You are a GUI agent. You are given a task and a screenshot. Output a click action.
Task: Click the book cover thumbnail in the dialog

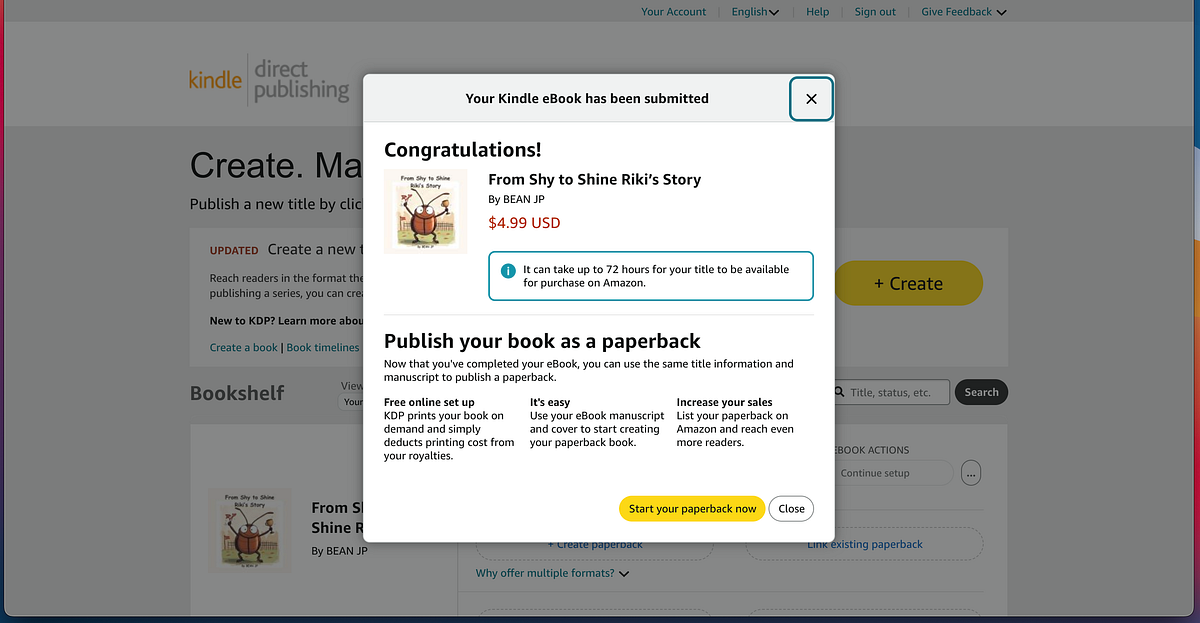425,211
